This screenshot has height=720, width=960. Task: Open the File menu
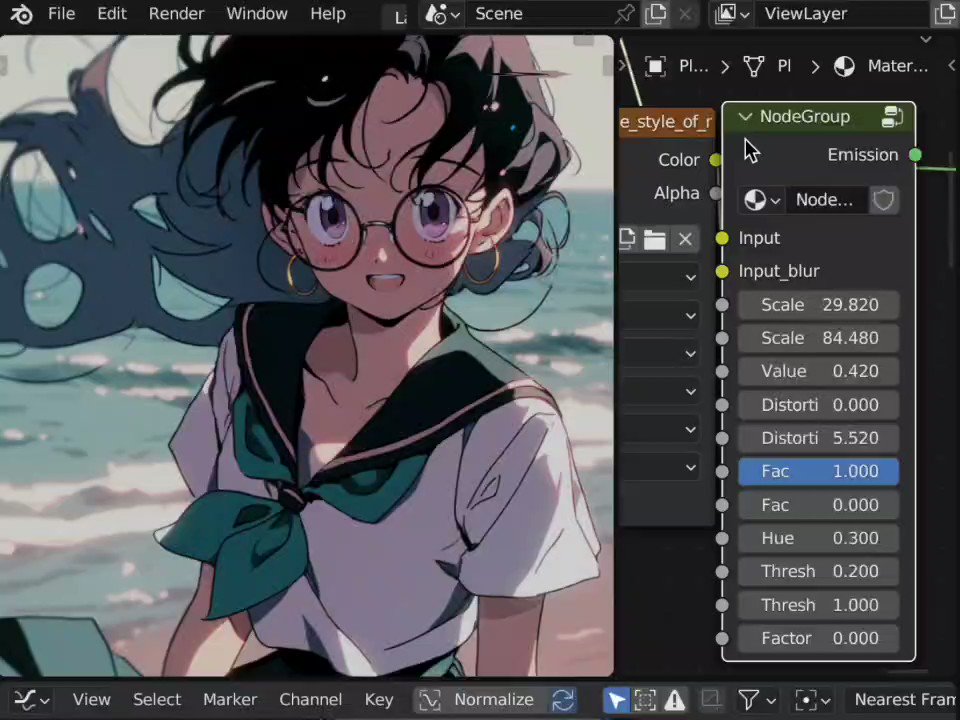tap(61, 13)
